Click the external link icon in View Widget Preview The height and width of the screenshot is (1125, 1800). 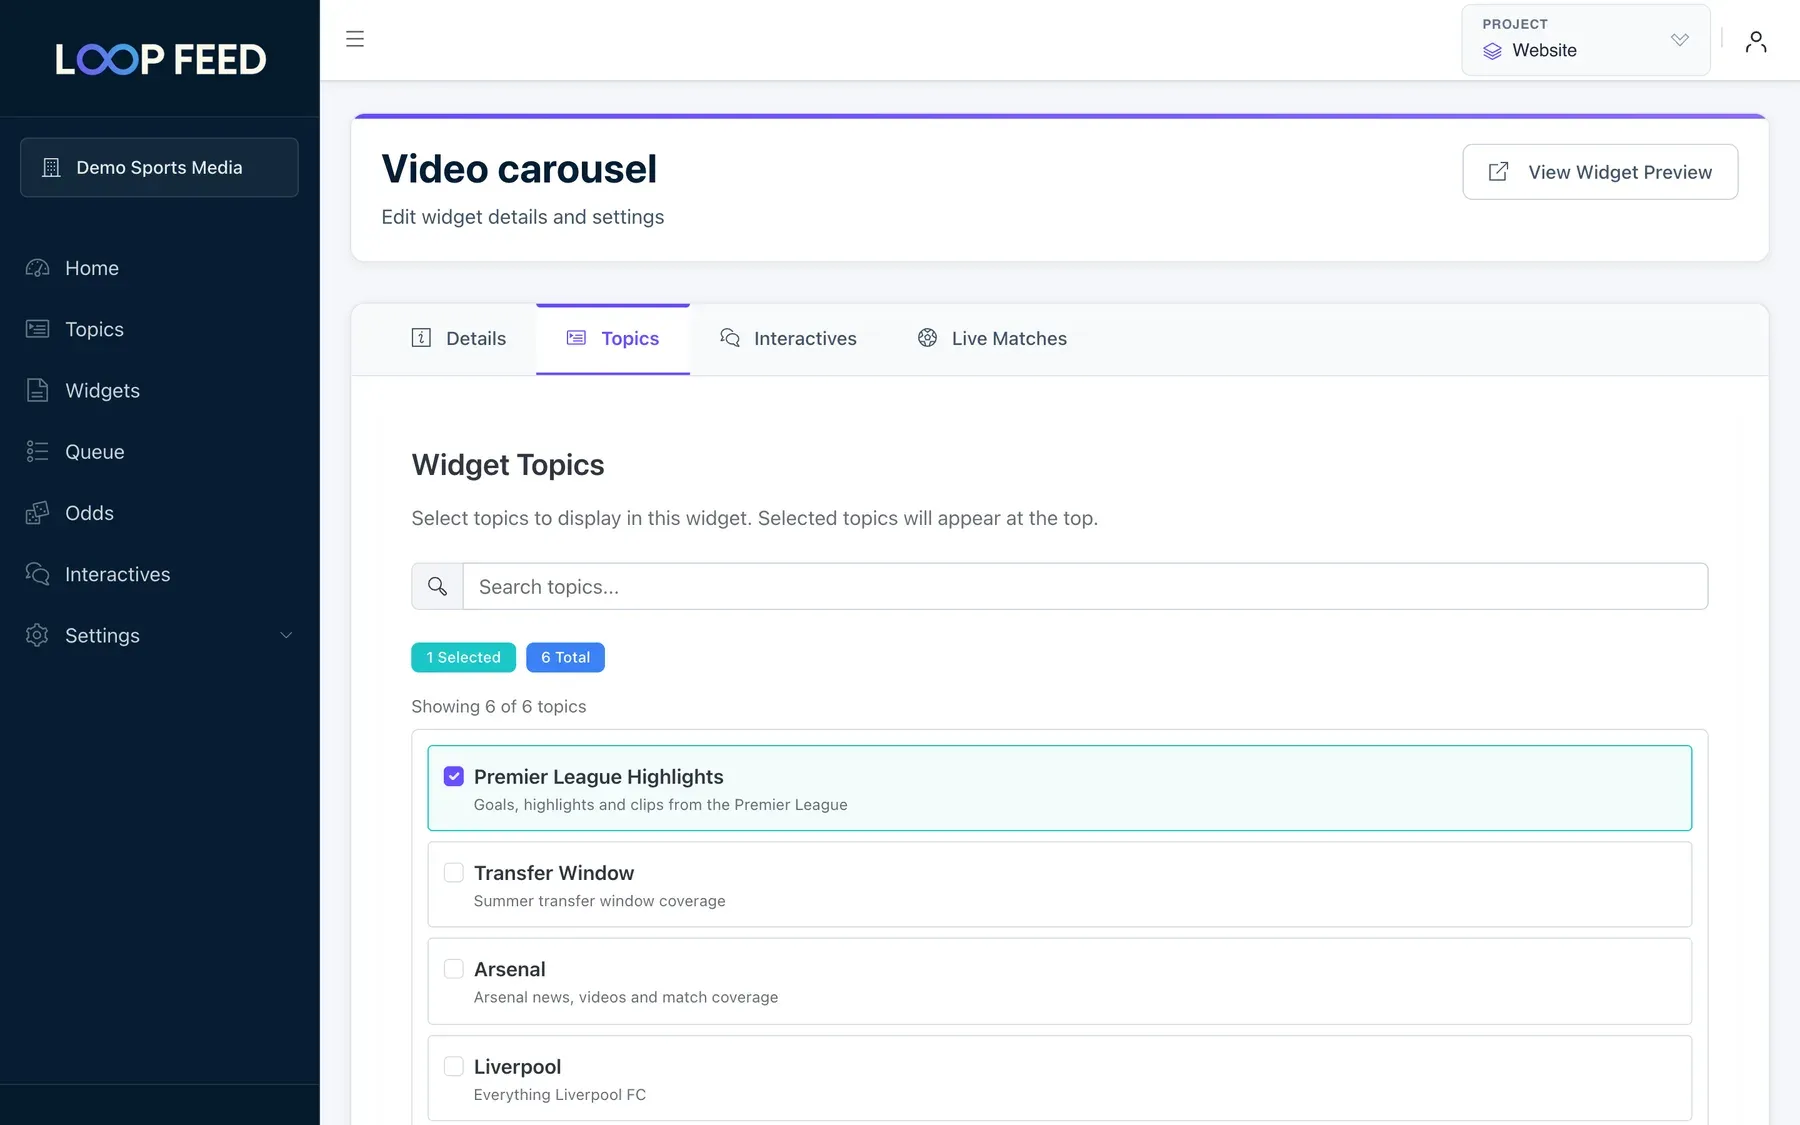1498,172
